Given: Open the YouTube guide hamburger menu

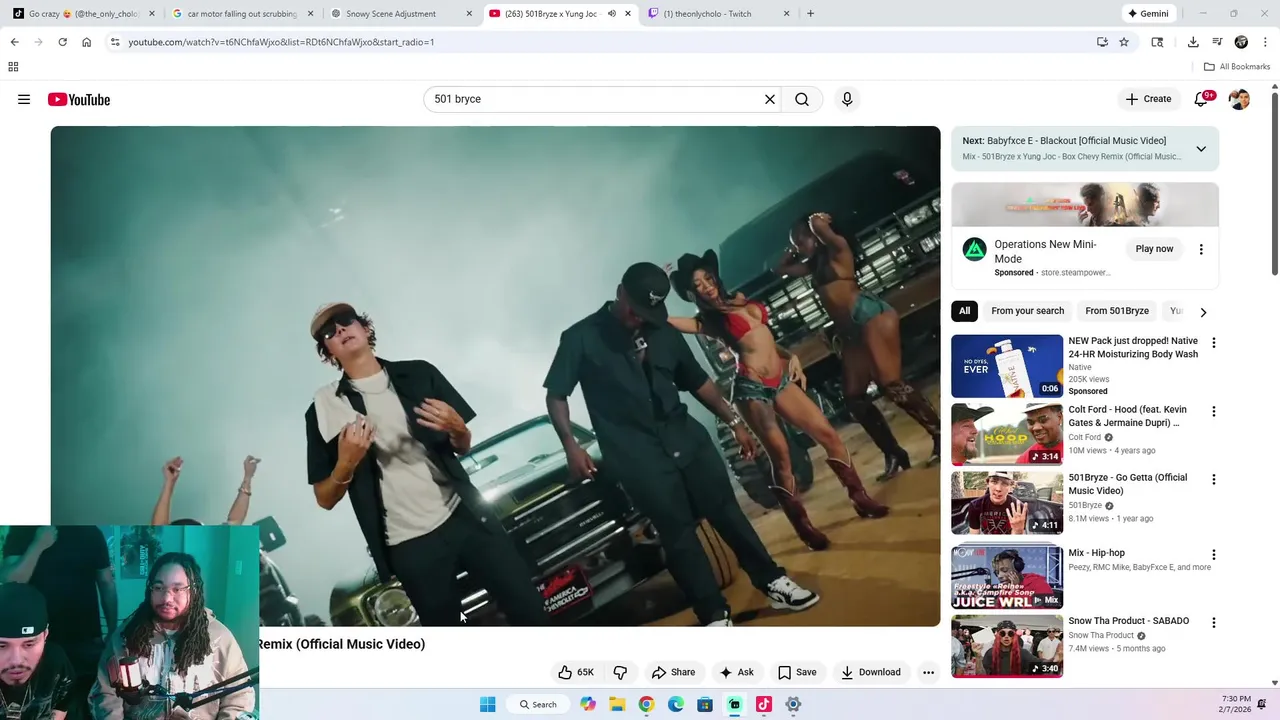Looking at the screenshot, I should pos(24,99).
